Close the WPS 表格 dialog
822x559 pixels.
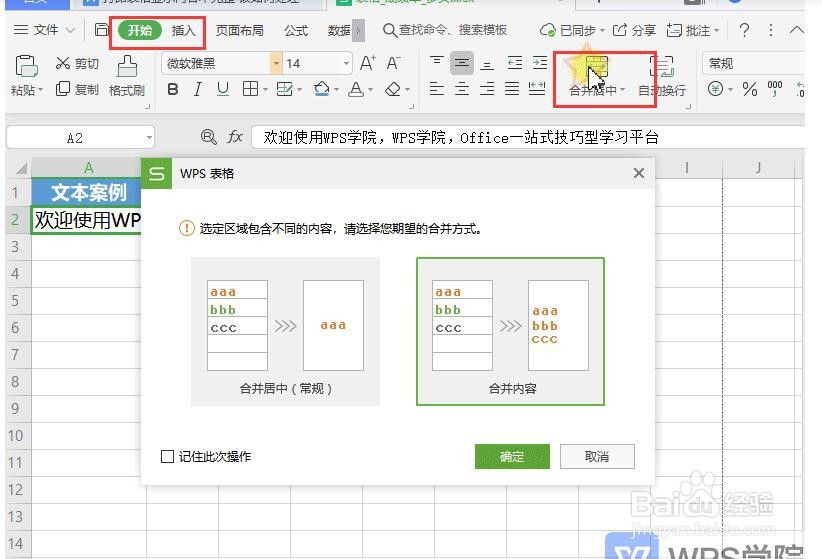click(639, 173)
